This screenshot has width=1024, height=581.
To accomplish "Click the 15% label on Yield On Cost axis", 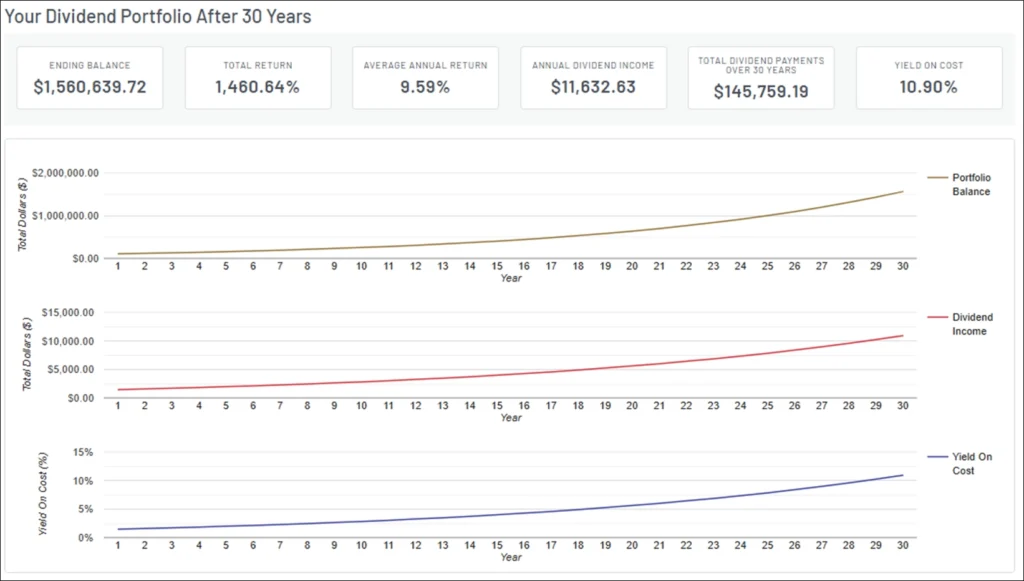I will point(84,452).
